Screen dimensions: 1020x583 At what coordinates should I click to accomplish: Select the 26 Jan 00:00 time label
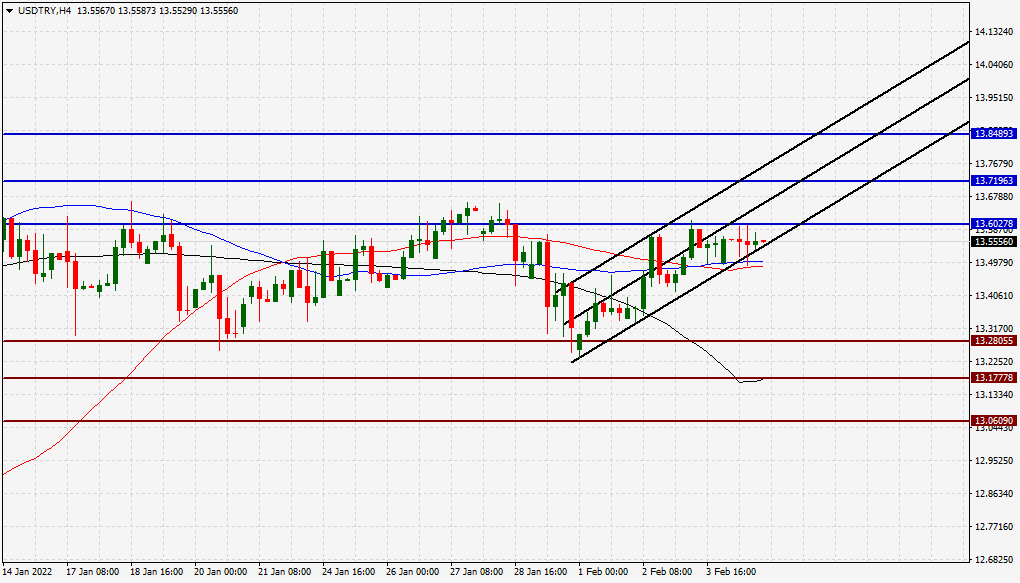(412, 572)
